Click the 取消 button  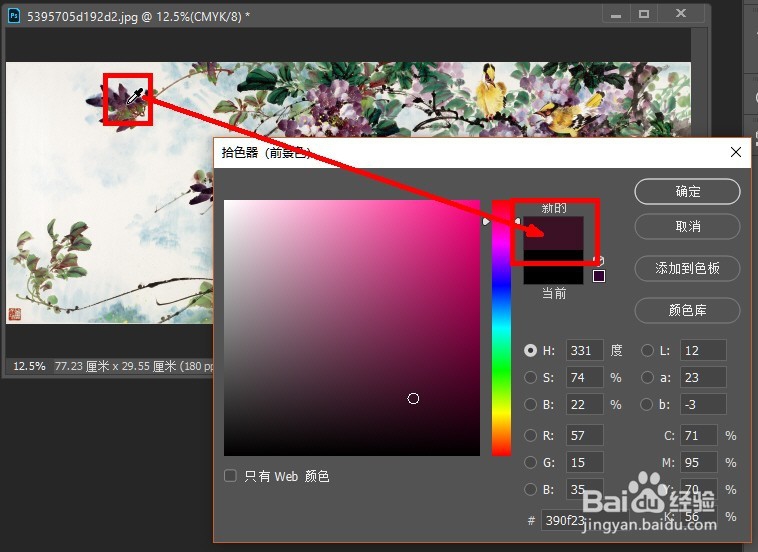tap(687, 227)
